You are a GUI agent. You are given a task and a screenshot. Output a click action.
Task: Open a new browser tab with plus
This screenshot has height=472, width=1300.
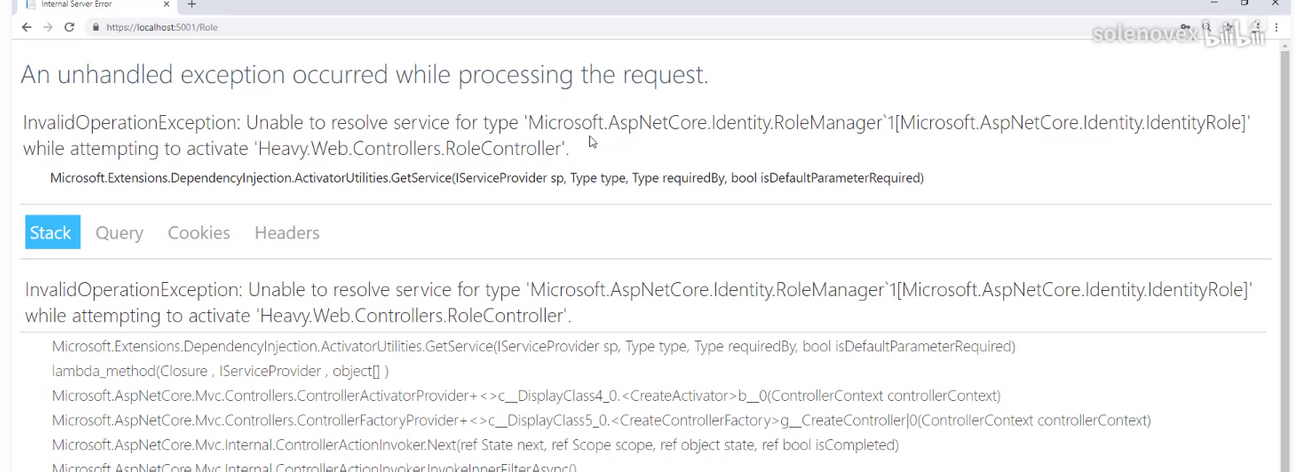[x=192, y=5]
